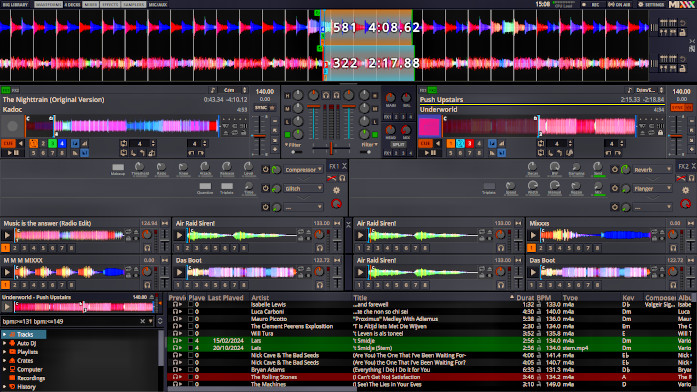Toggle the Compressor effect power button
Image resolution: width=697 pixels, height=392 pixels.
tap(265, 170)
